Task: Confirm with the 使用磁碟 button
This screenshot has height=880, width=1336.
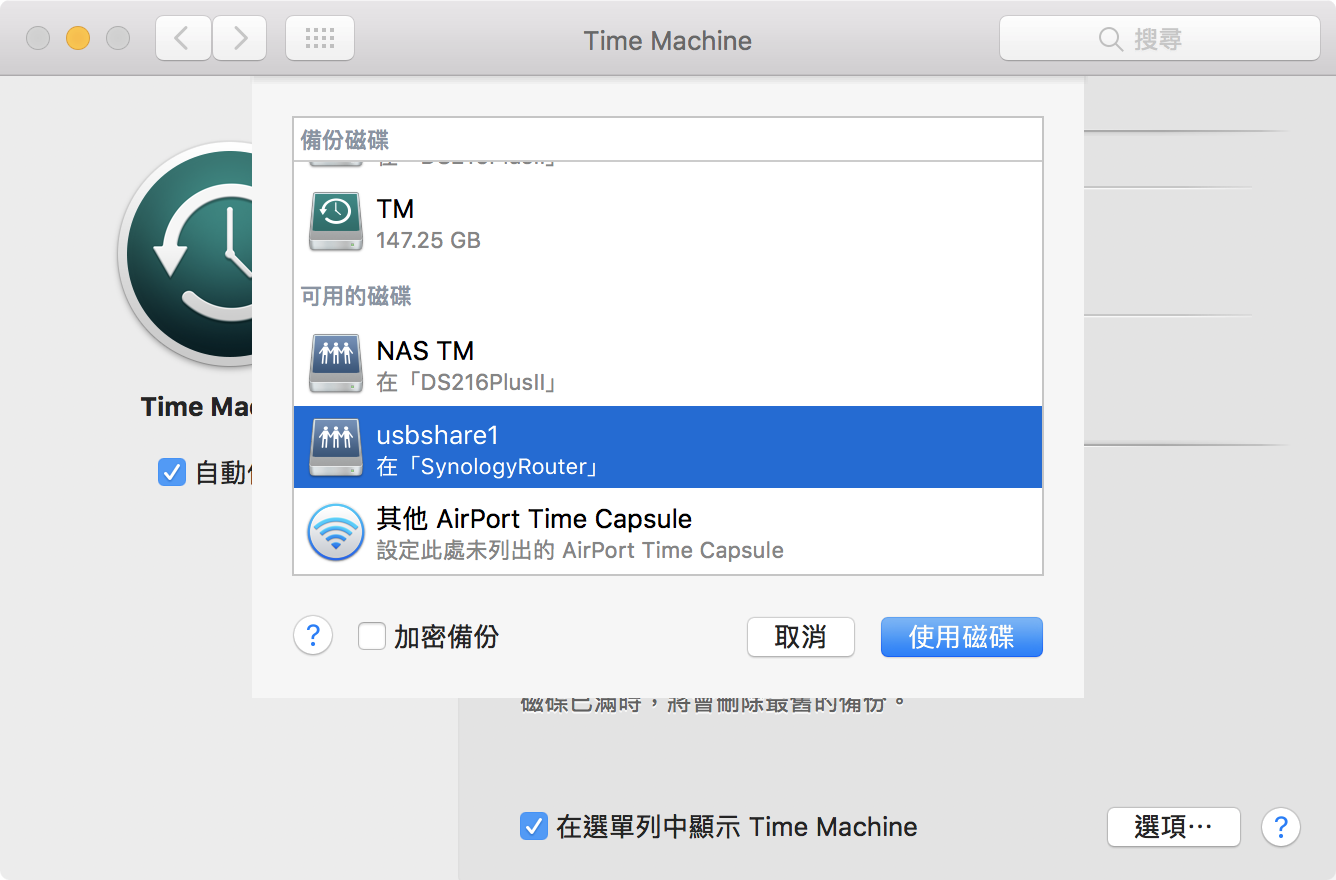Action: point(961,637)
